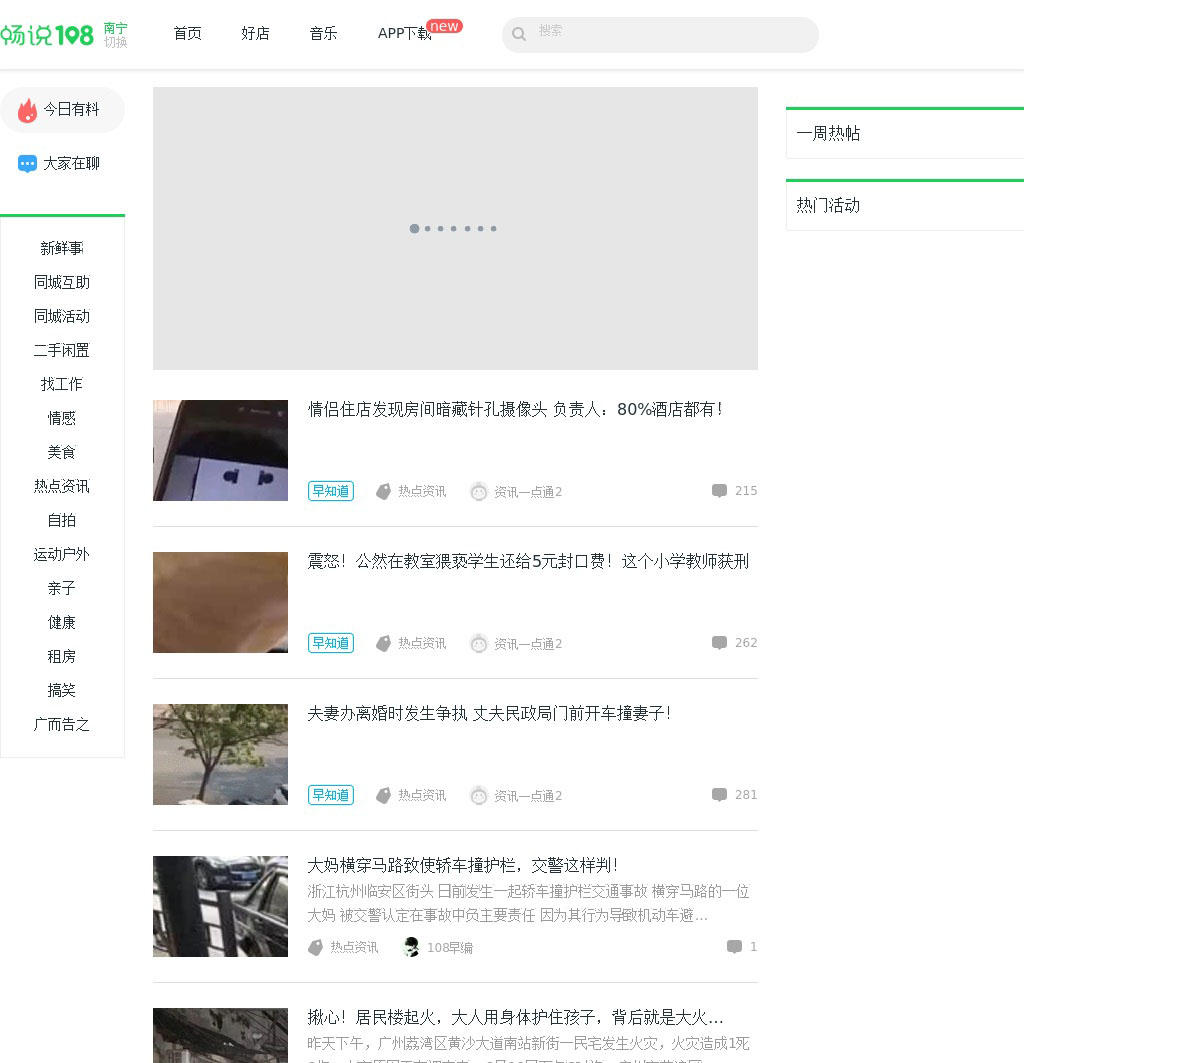
Task: Focus the 搜索 search input field
Action: click(670, 34)
